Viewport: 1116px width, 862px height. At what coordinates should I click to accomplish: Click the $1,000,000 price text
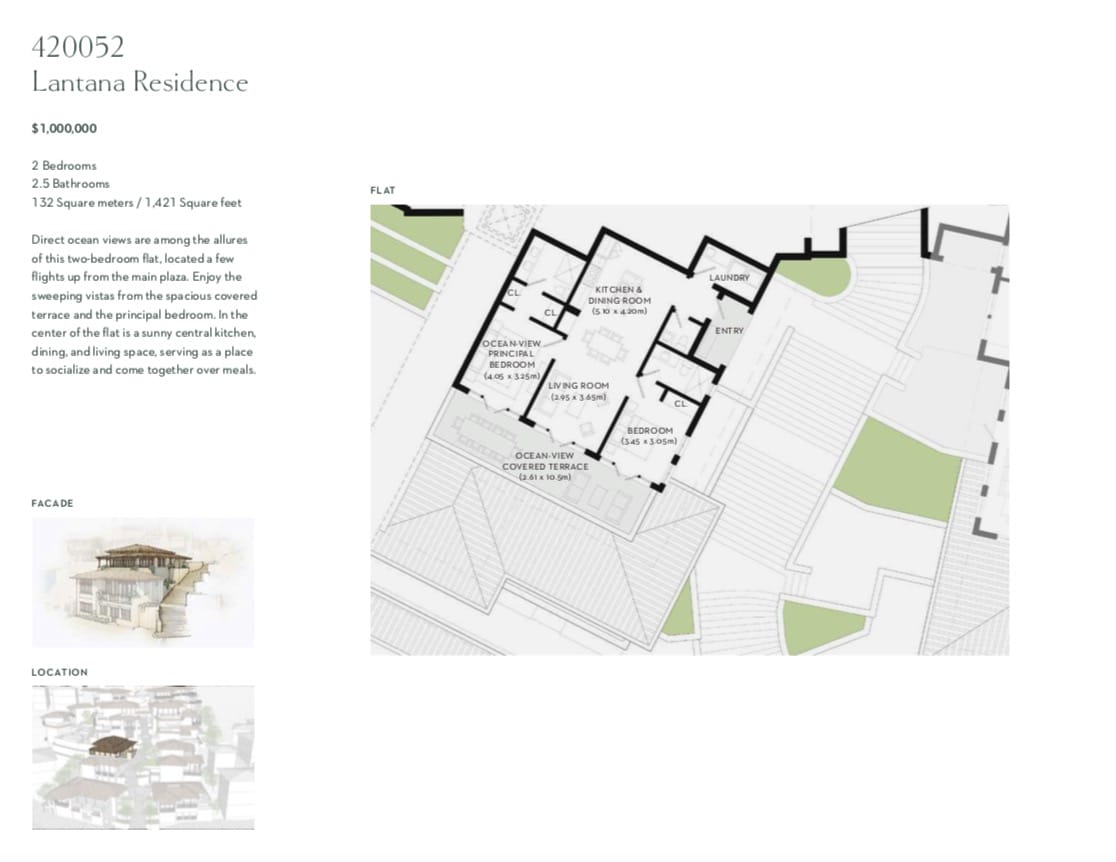(x=64, y=128)
